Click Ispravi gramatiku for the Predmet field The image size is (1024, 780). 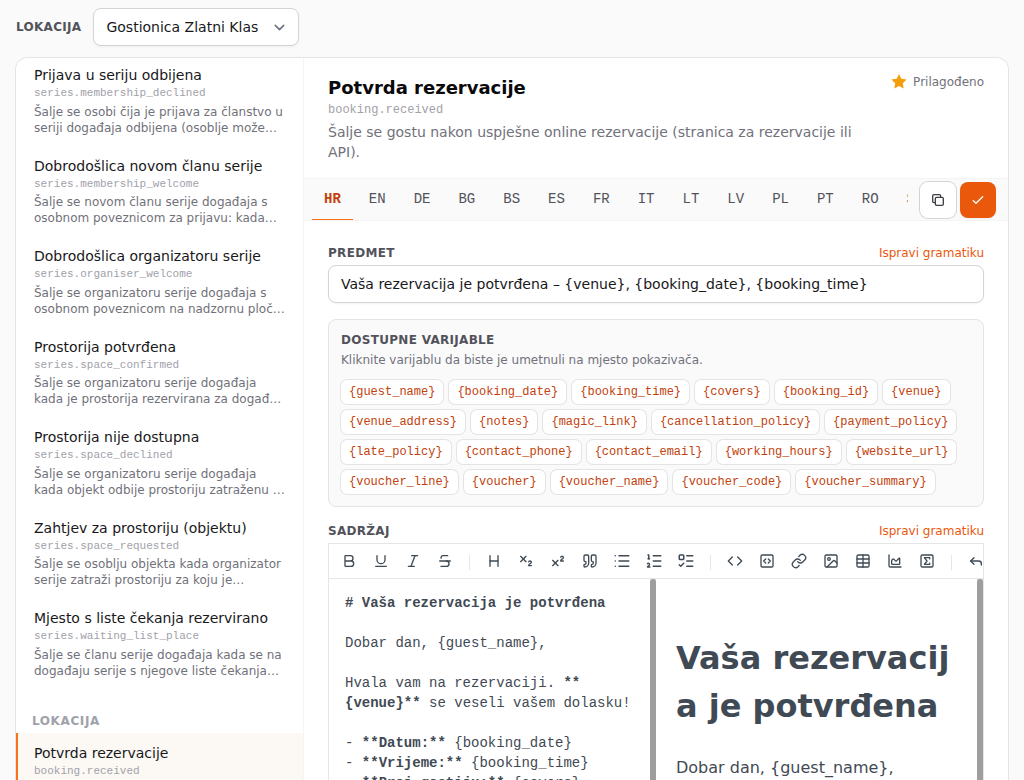[931, 253]
